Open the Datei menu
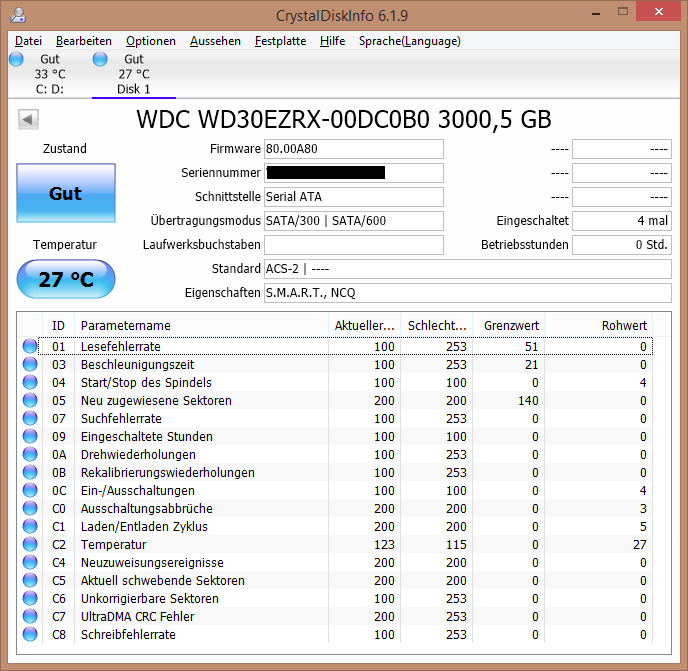 29,41
